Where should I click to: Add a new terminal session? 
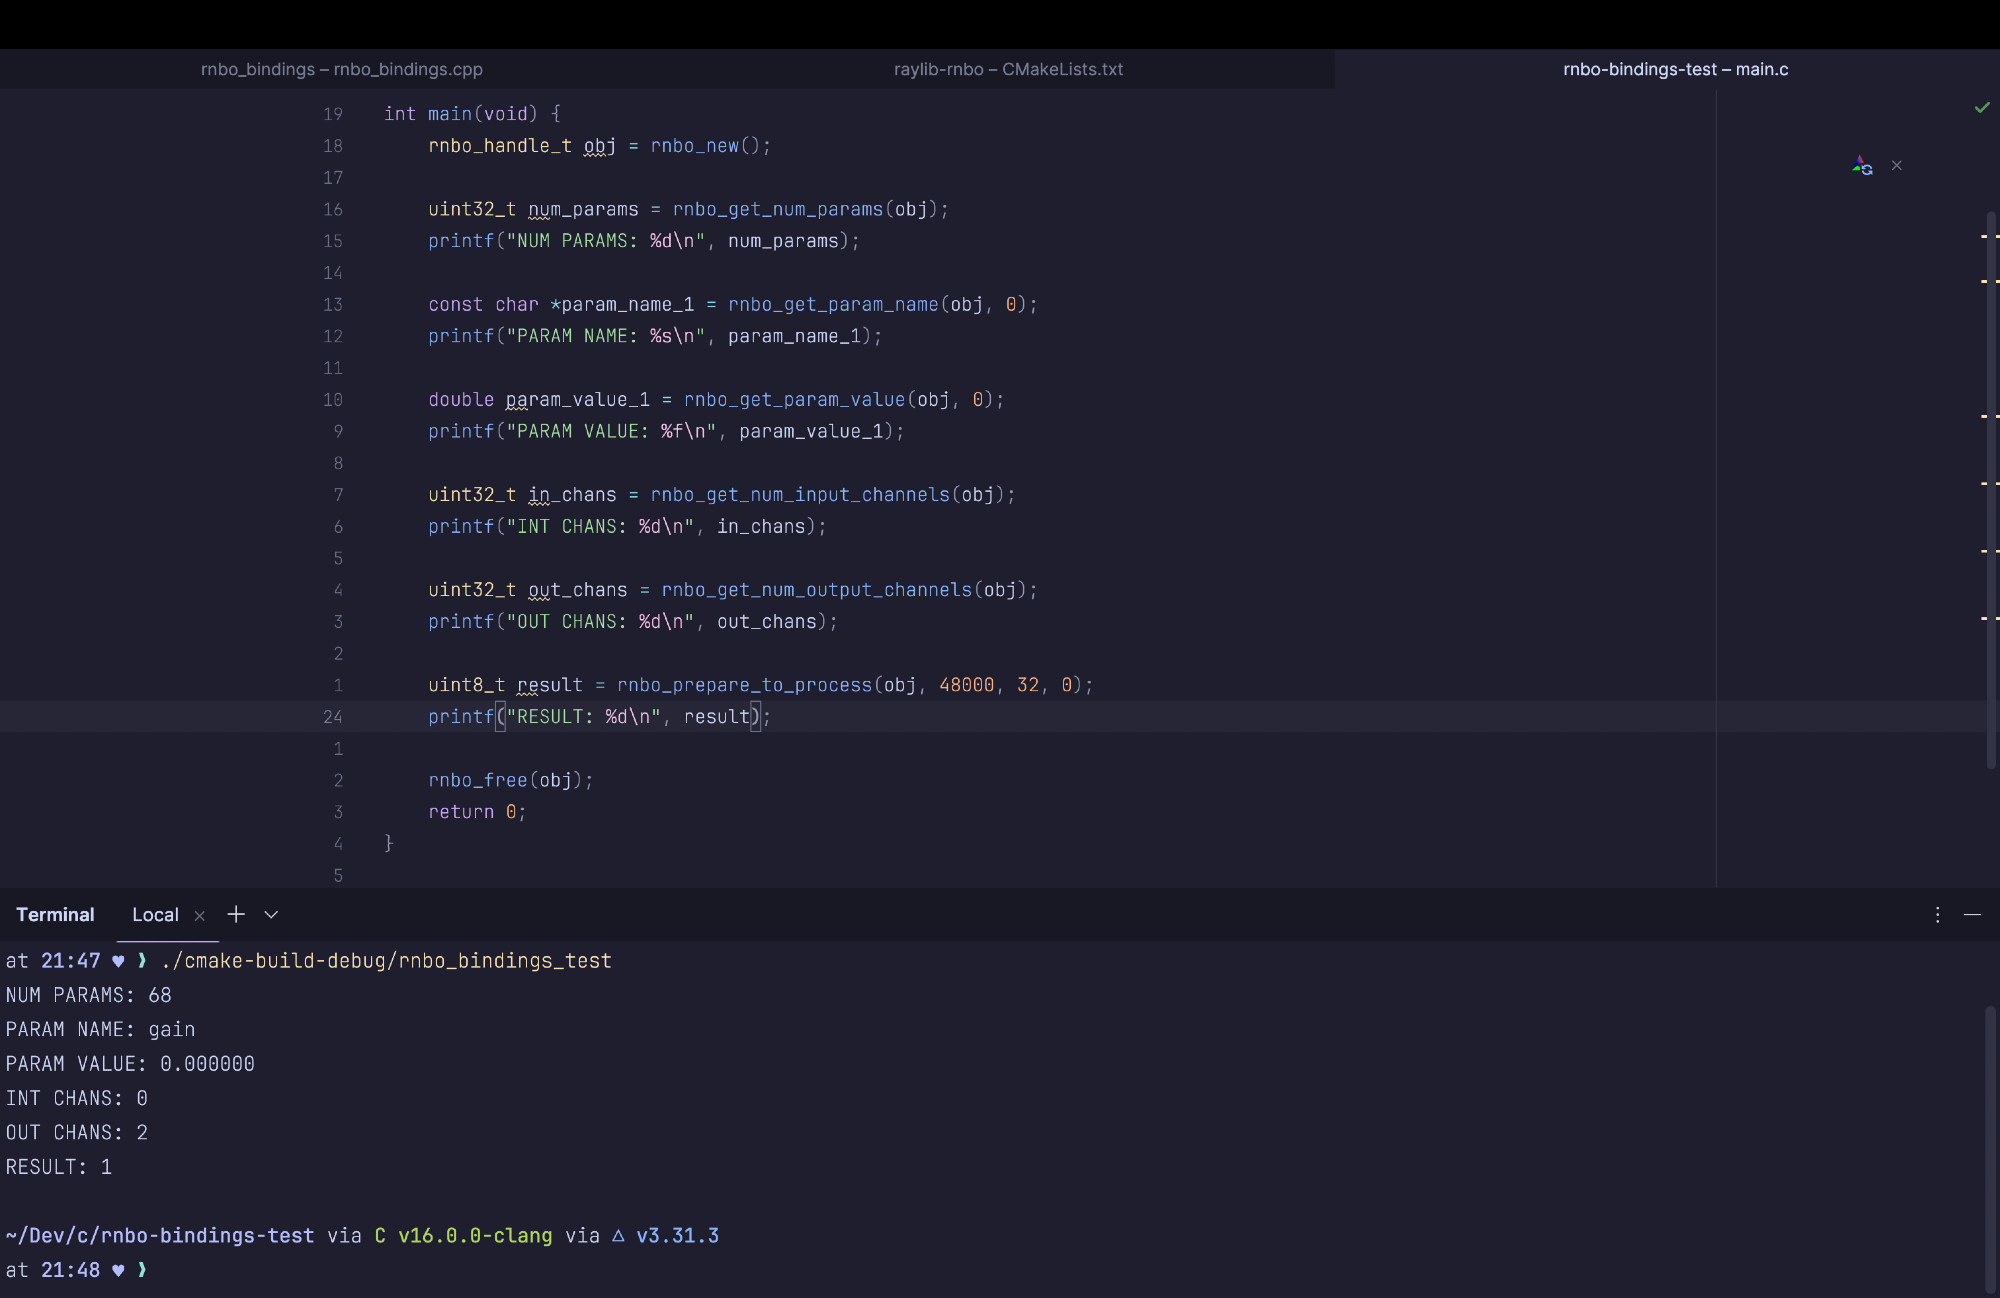(236, 914)
